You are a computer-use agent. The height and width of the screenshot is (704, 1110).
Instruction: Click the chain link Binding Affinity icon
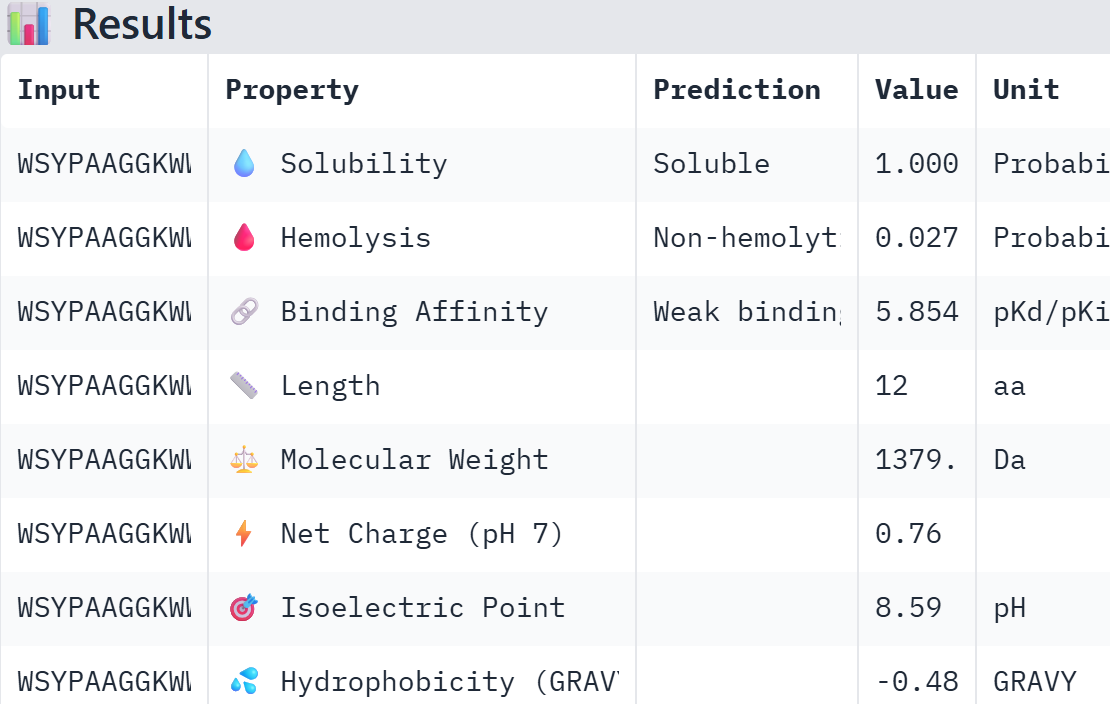click(x=244, y=312)
